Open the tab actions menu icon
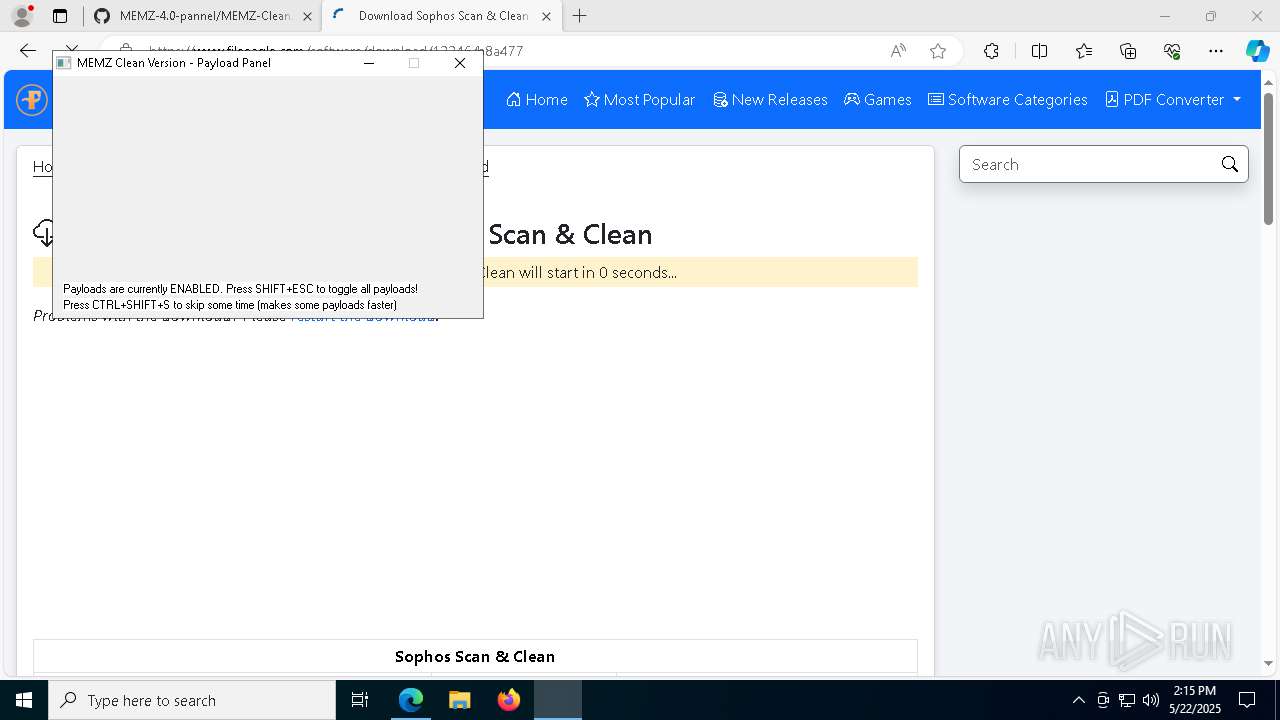This screenshot has width=1280, height=720. [x=60, y=16]
